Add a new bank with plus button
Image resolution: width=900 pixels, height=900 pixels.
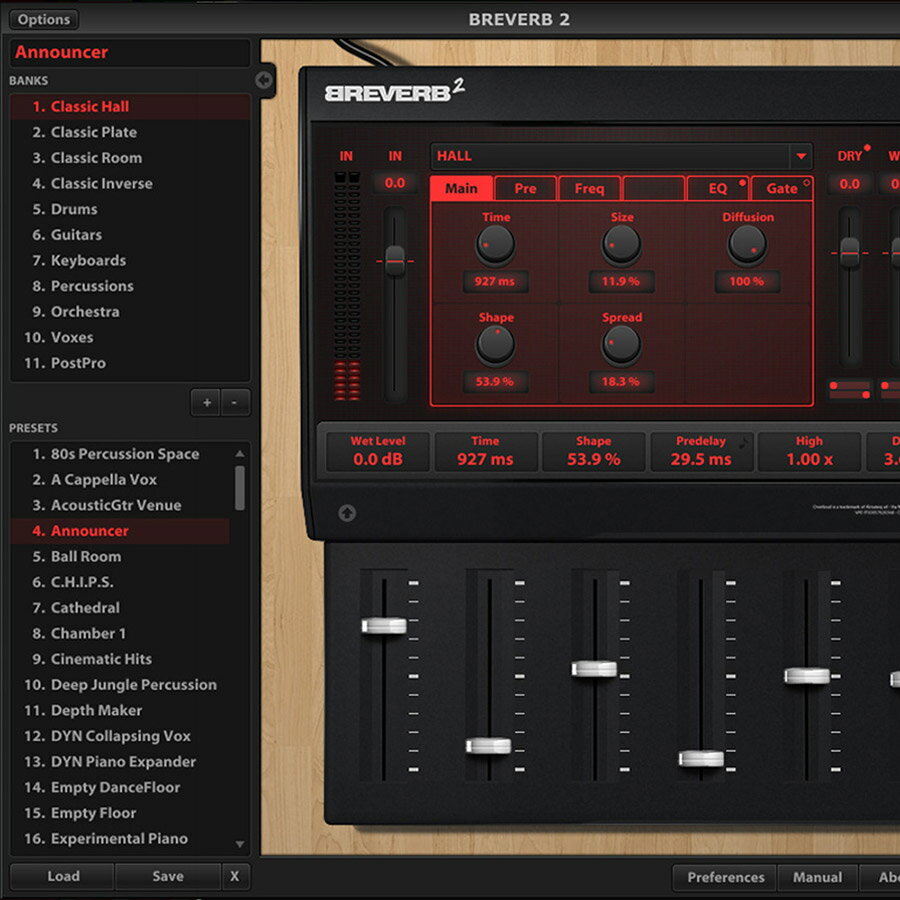coord(207,402)
